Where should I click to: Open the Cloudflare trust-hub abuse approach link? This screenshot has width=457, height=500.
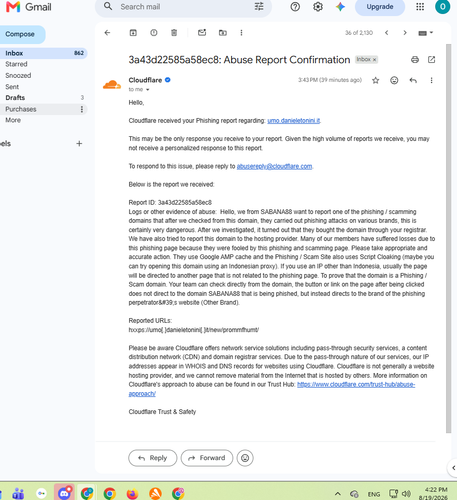point(356,385)
